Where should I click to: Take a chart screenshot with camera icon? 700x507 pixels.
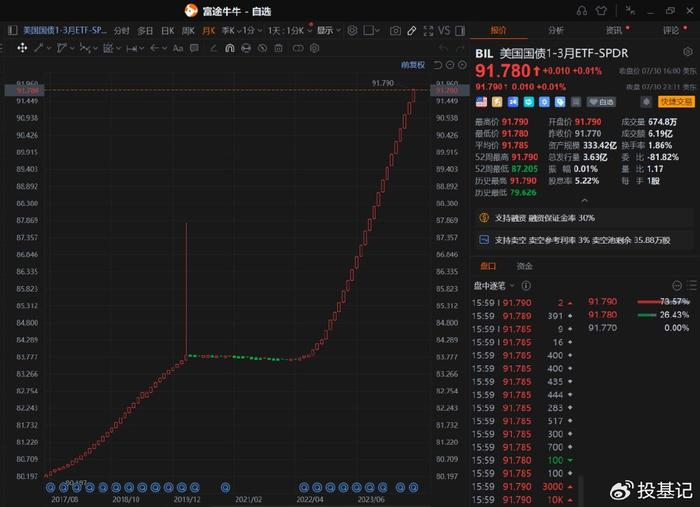click(x=395, y=31)
